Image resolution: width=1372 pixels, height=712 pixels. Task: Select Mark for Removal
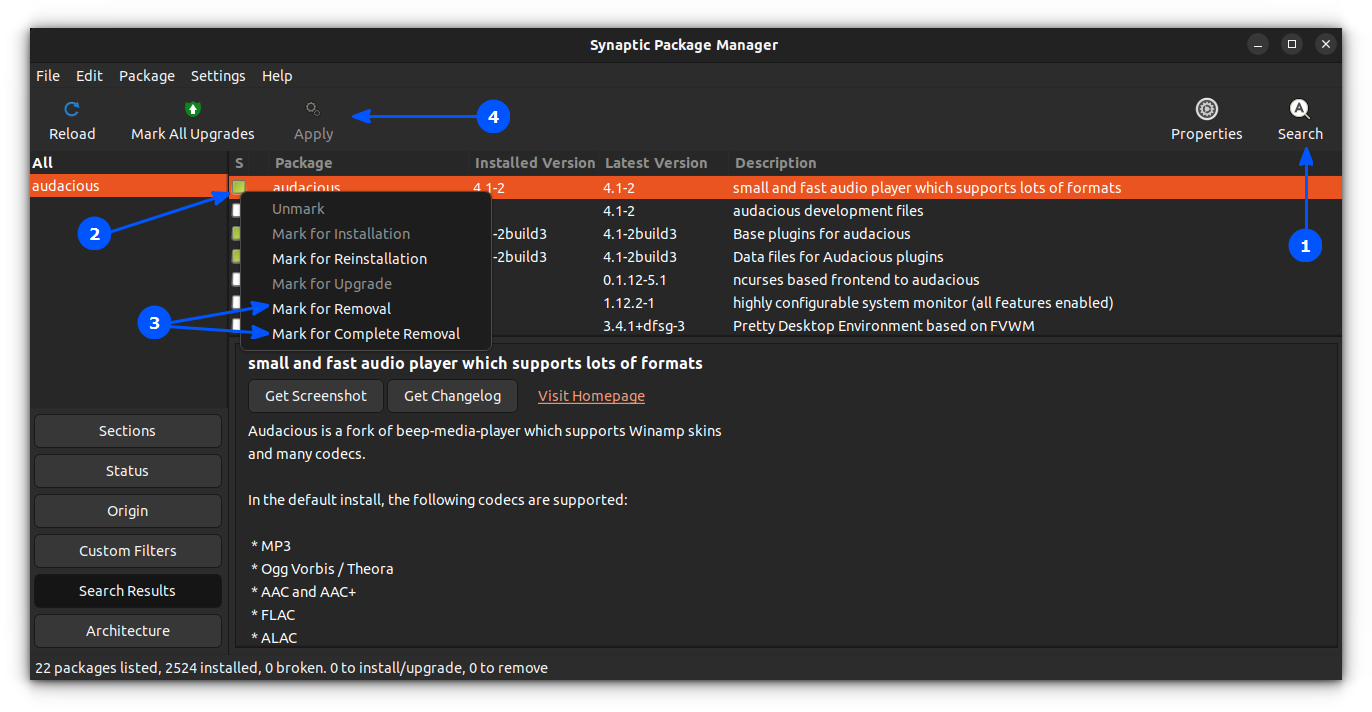pos(366,309)
